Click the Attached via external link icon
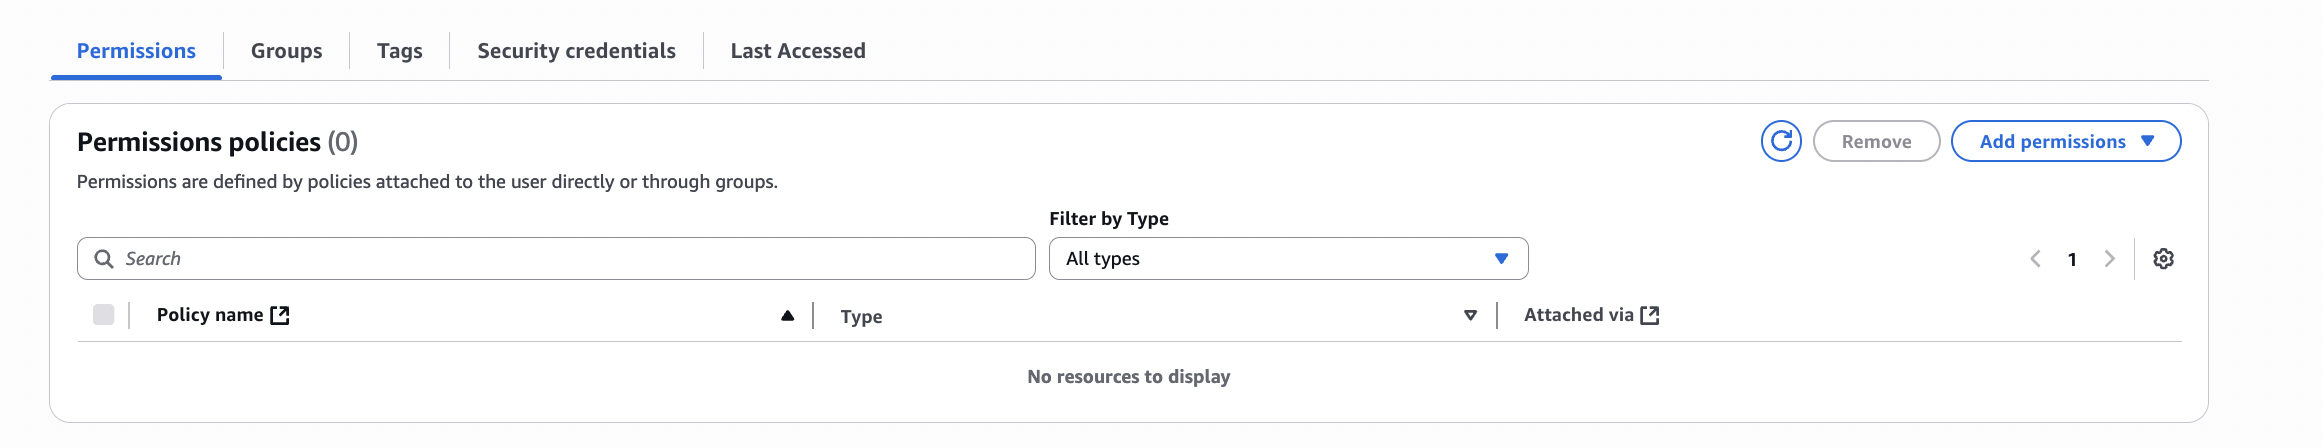This screenshot has height=448, width=2322. [1650, 316]
